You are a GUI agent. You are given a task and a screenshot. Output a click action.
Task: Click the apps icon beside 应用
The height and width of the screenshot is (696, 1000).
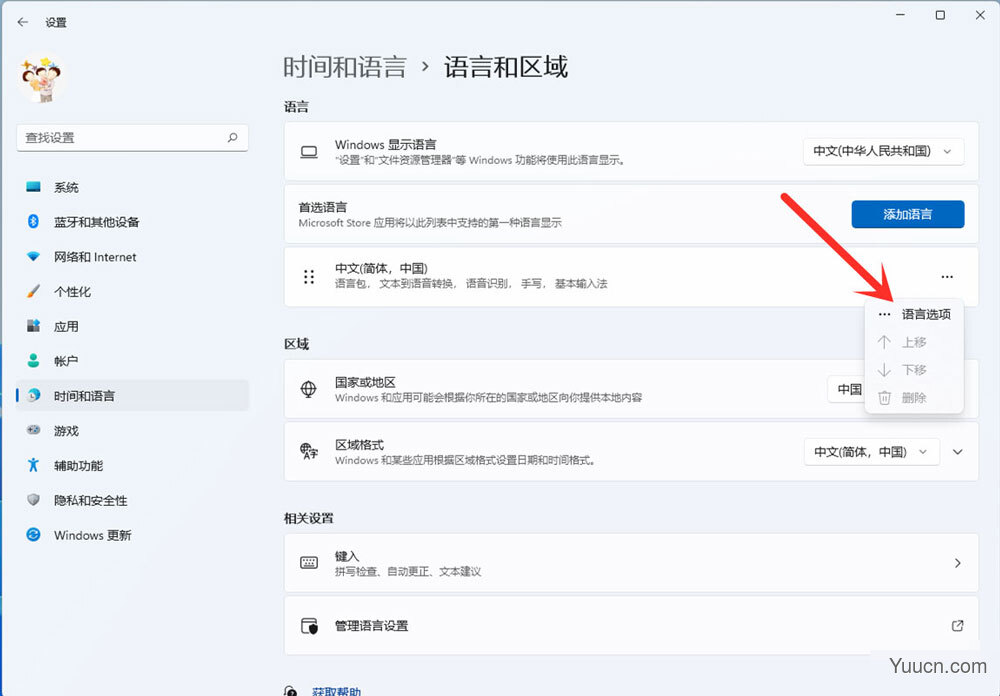[x=33, y=326]
